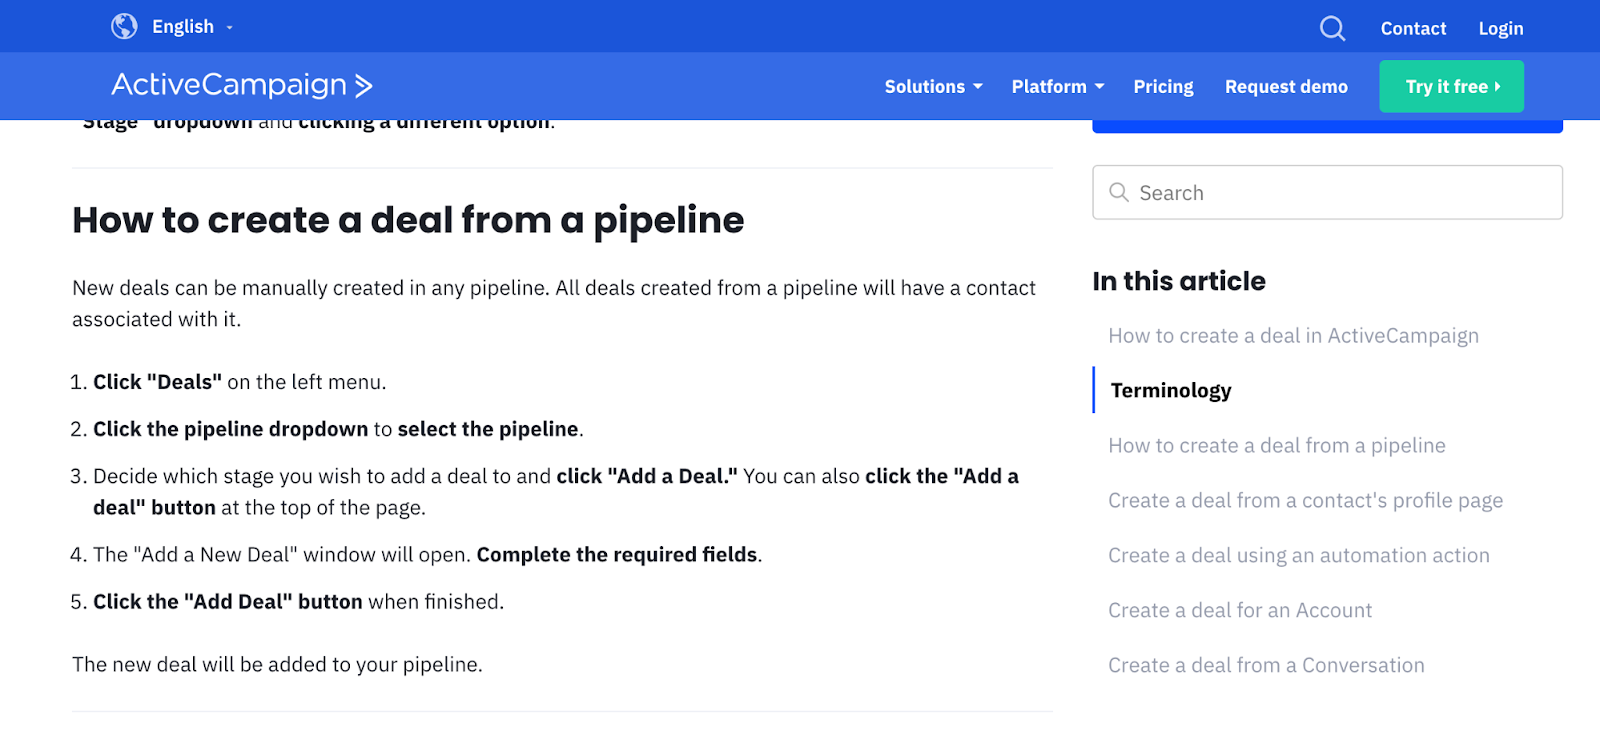Click the Login link
Screen dimensions: 1600x731
pos(1500,28)
